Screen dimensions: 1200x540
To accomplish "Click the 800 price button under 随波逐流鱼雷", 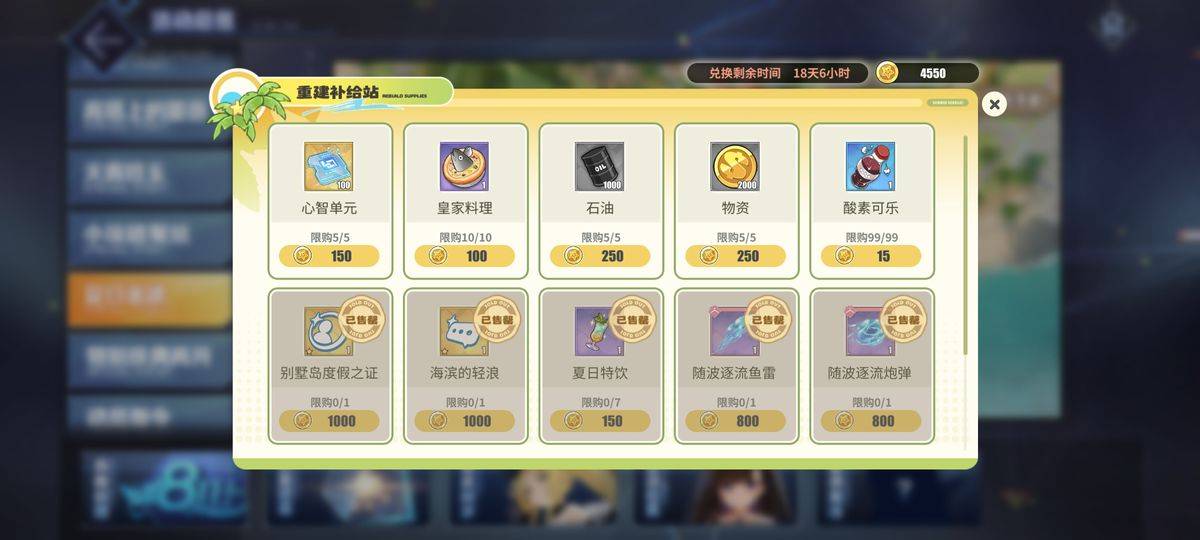I will click(x=735, y=421).
